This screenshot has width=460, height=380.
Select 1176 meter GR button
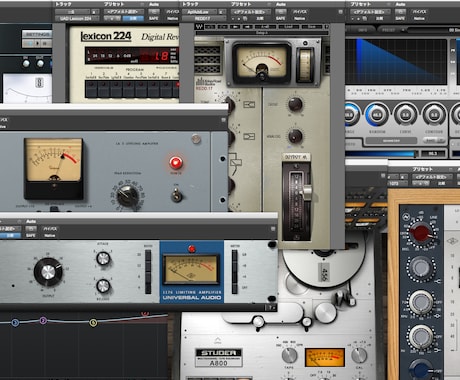pos(235,255)
